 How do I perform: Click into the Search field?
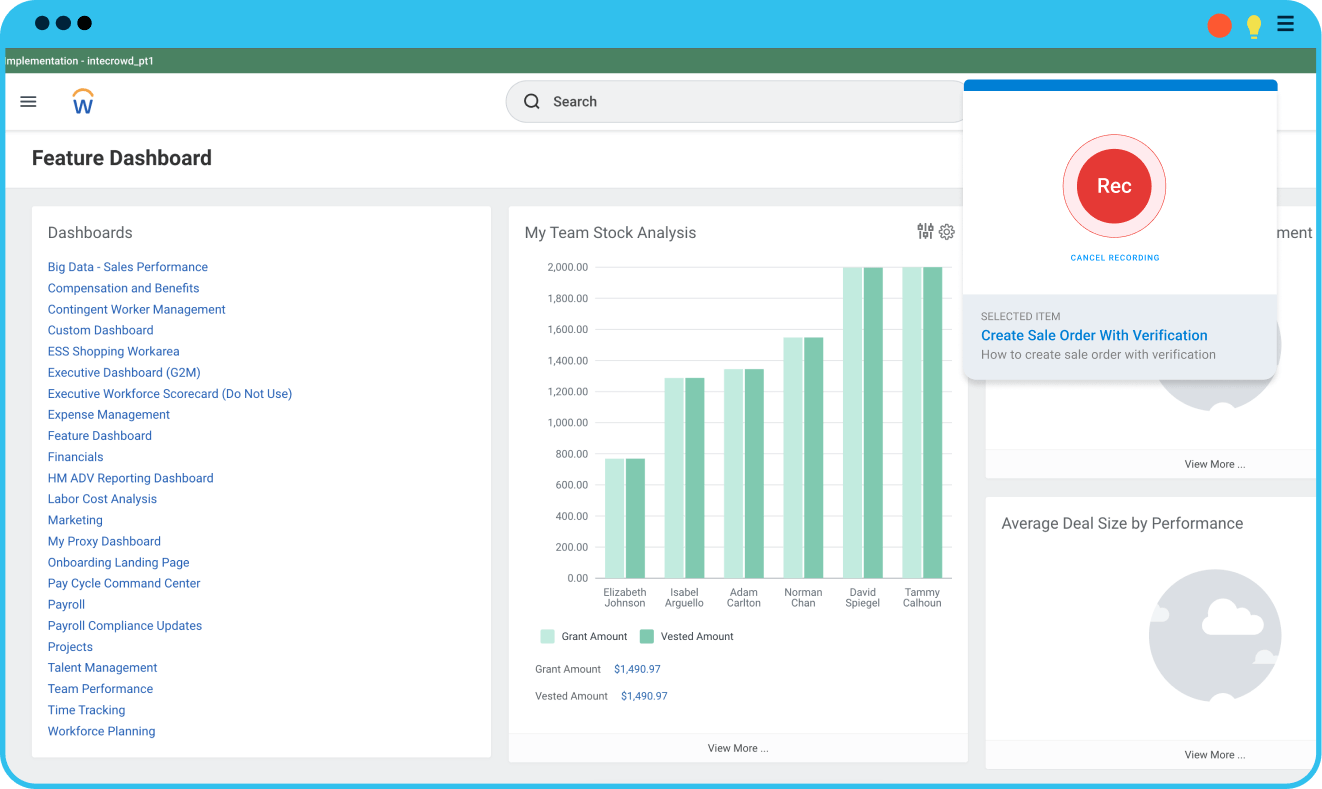coord(736,101)
